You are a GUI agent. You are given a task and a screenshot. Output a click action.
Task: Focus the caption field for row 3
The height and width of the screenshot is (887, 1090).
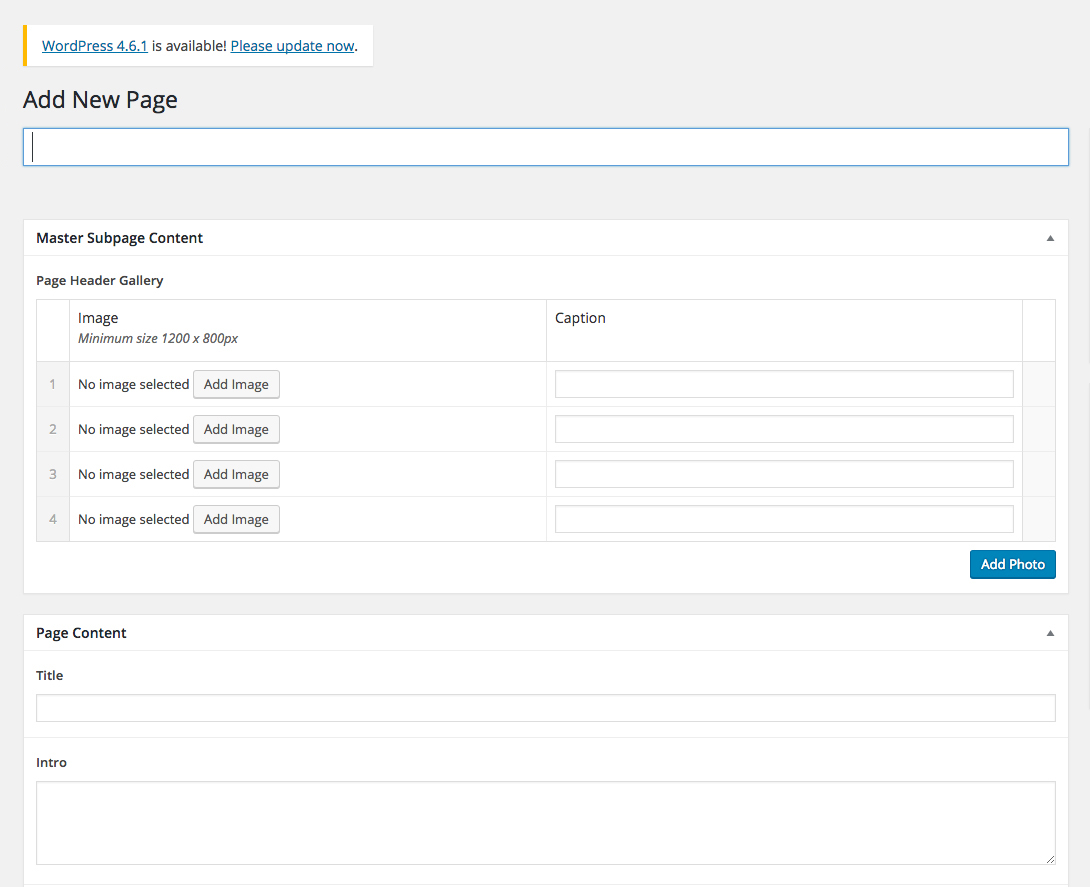click(784, 474)
